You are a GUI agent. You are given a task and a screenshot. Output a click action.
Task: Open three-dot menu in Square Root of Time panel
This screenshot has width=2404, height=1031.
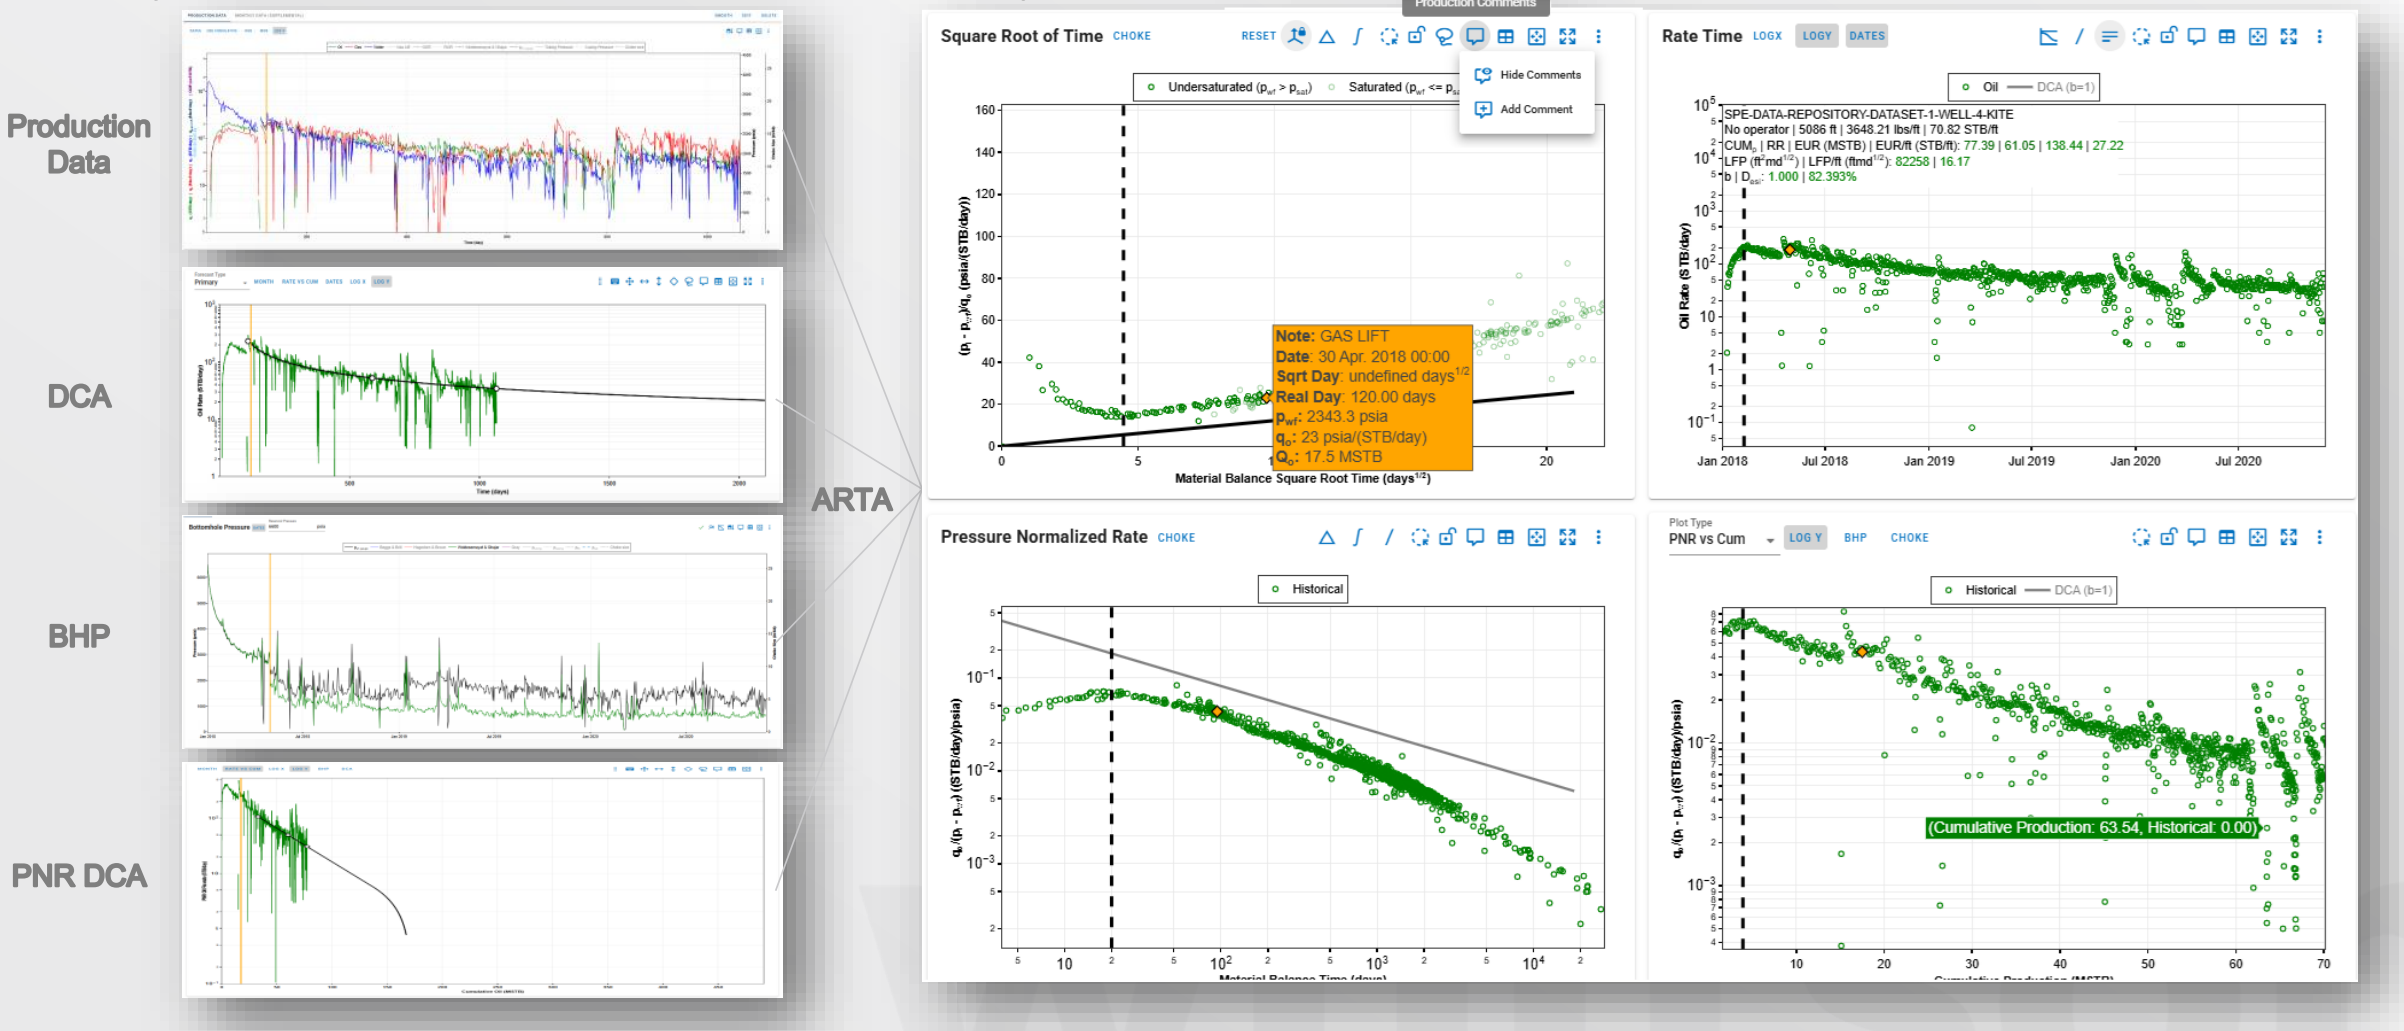coord(1598,37)
